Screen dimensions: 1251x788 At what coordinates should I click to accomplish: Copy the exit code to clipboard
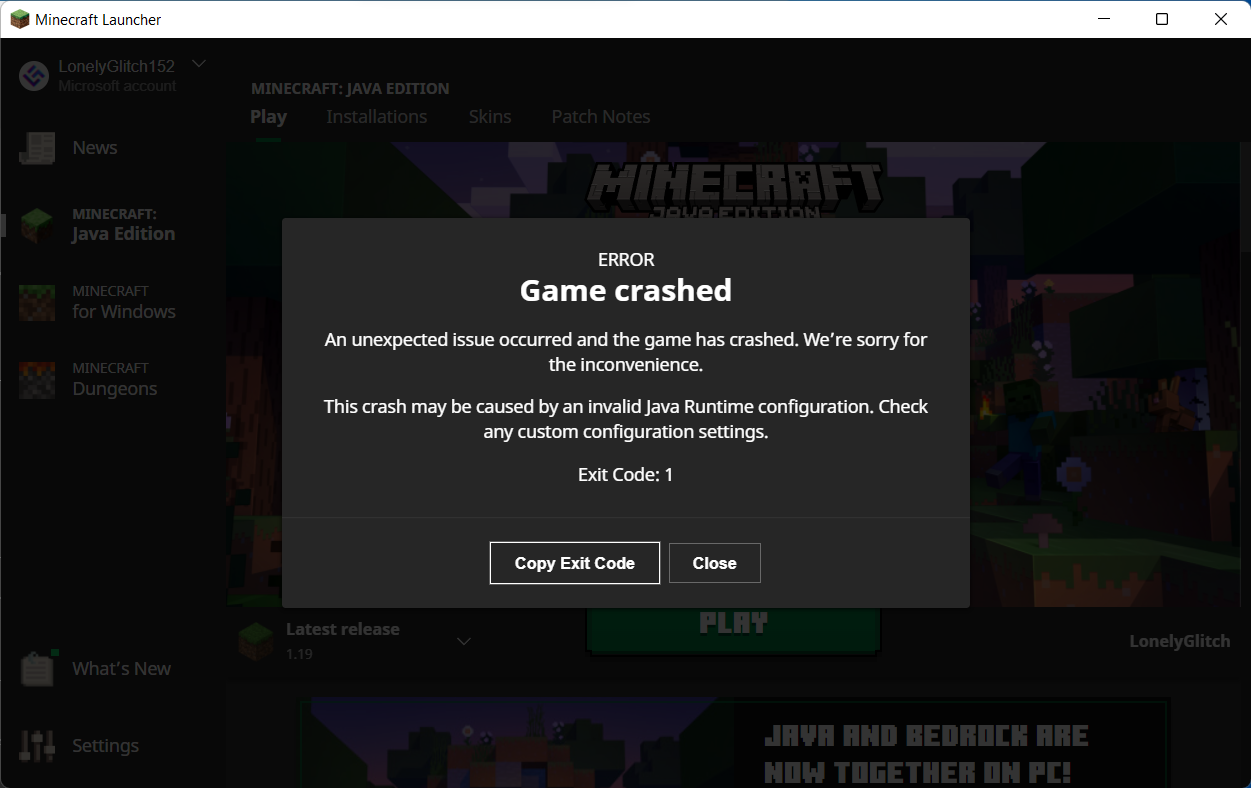pyautogui.click(x=575, y=563)
